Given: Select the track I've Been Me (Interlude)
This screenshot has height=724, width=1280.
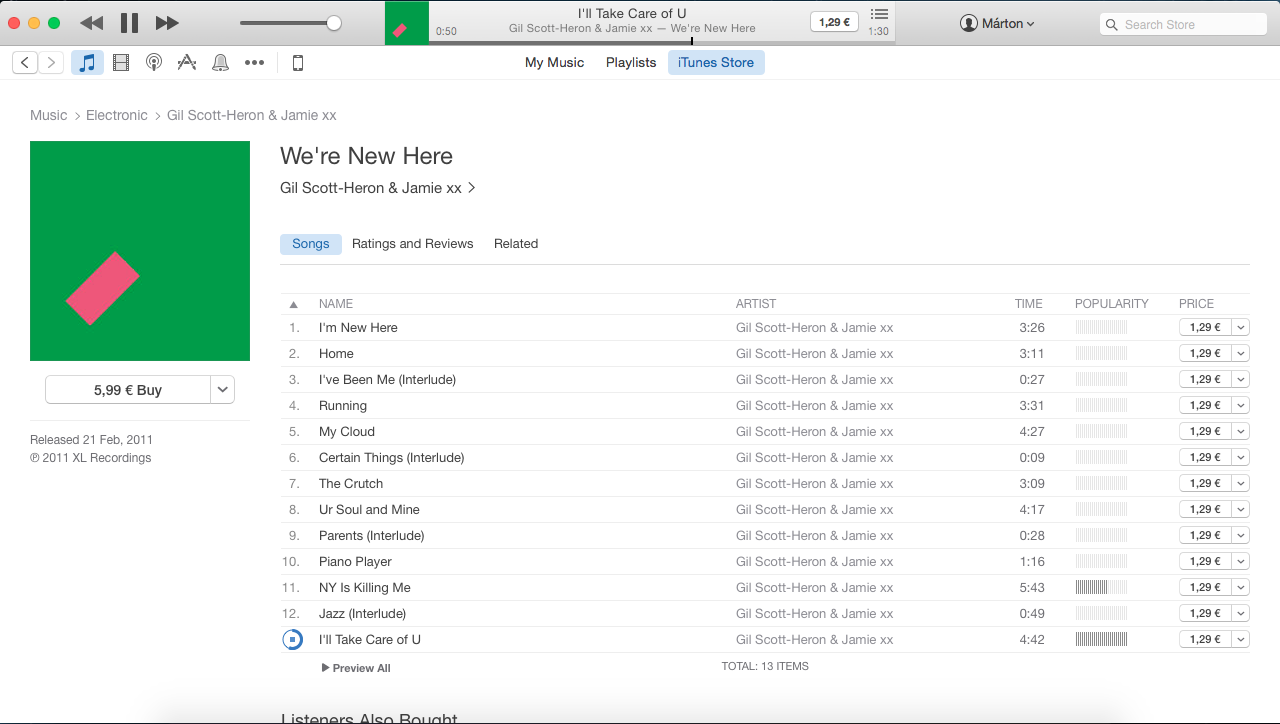Looking at the screenshot, I should [x=765, y=380].
